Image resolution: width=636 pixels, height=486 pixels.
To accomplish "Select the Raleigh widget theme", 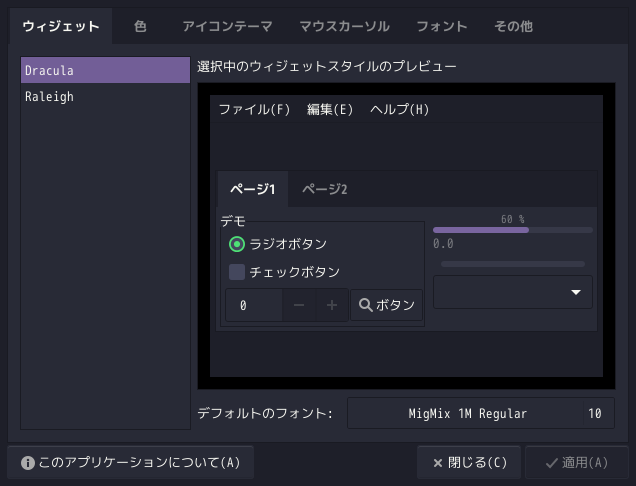I will click(x=105, y=97).
